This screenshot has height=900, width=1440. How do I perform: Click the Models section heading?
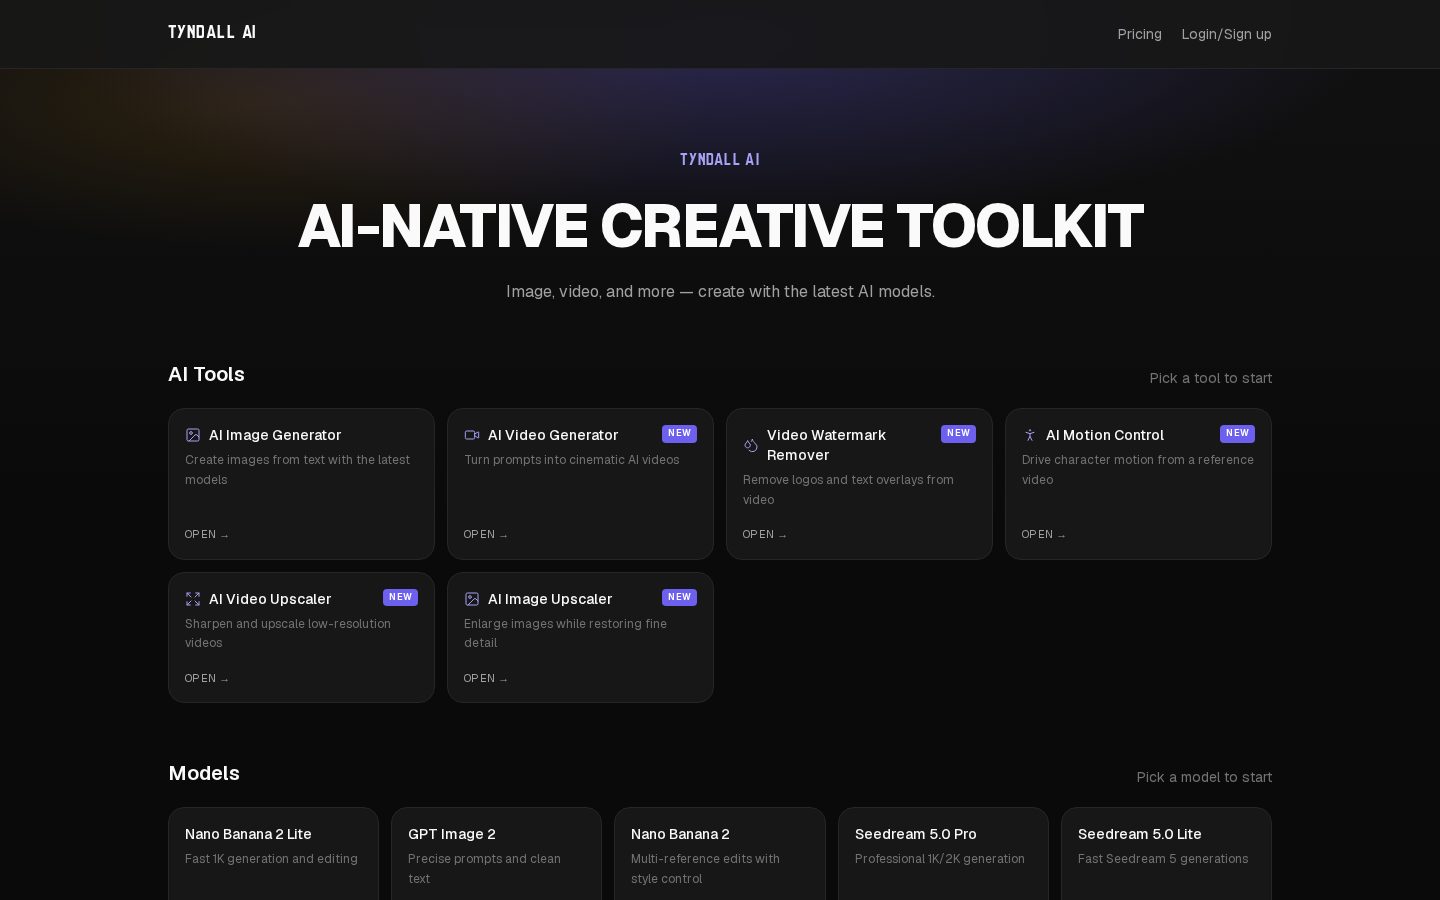[204, 773]
